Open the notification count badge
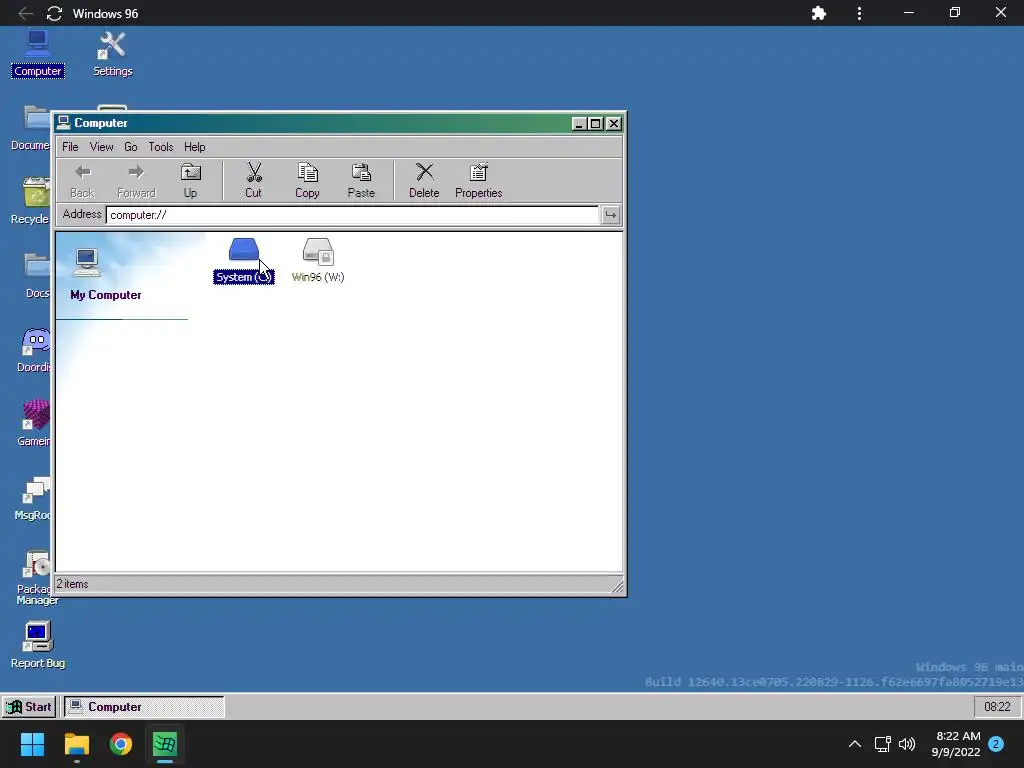This screenshot has width=1024, height=768. [x=996, y=744]
